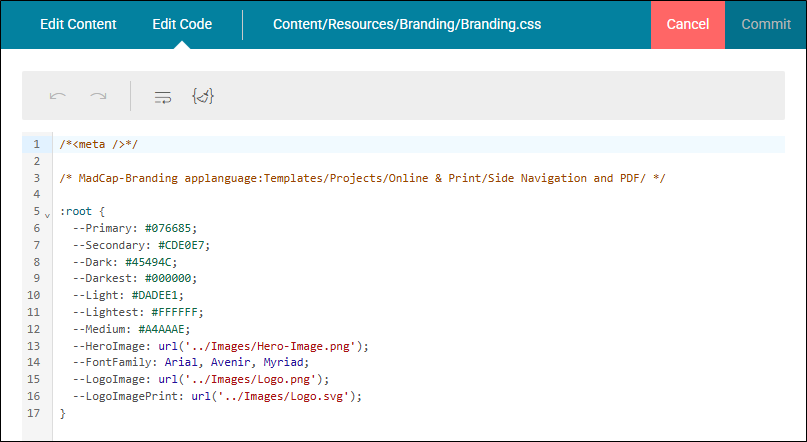The image size is (807, 442).
Task: Click line number 17 in the gutter
Action: point(34,413)
